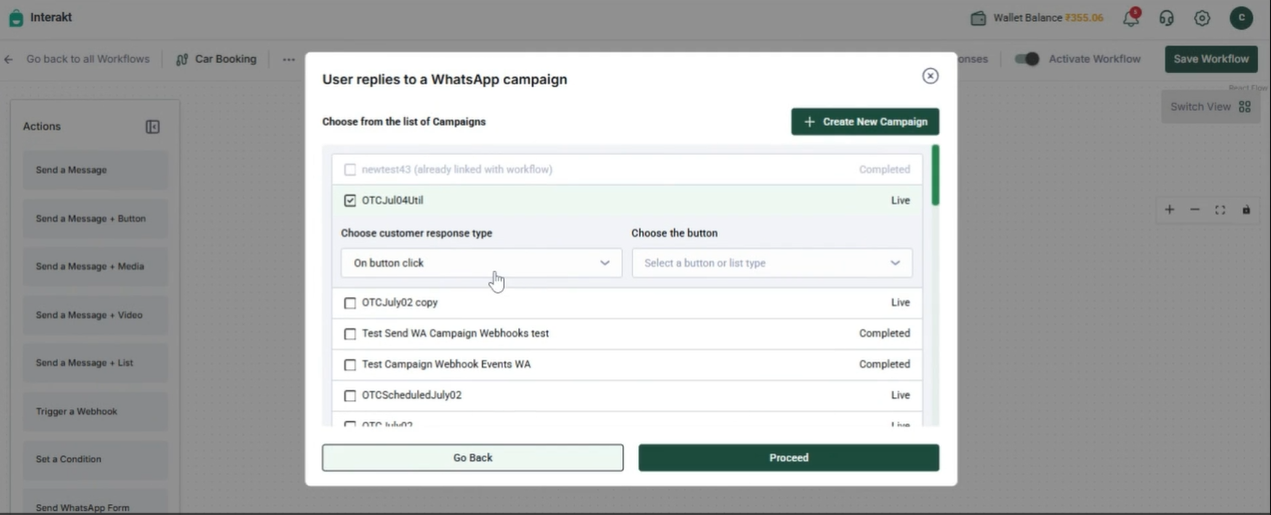Select the Send a Message + List action
1271x515 pixels.
point(96,363)
